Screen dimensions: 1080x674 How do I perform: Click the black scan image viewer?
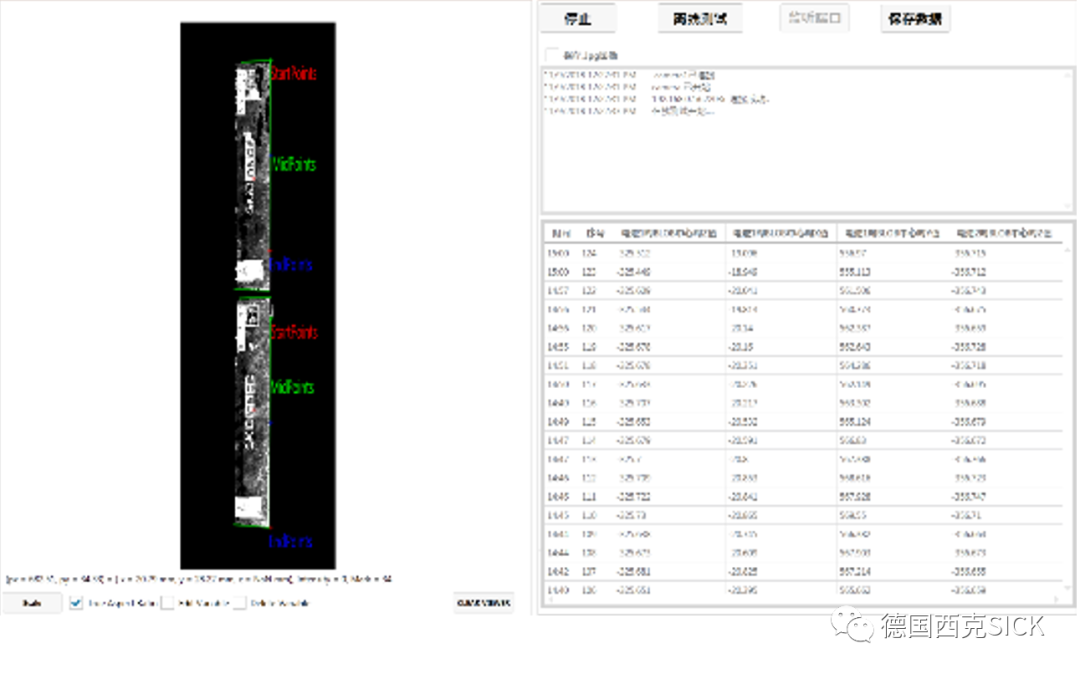click(x=258, y=295)
